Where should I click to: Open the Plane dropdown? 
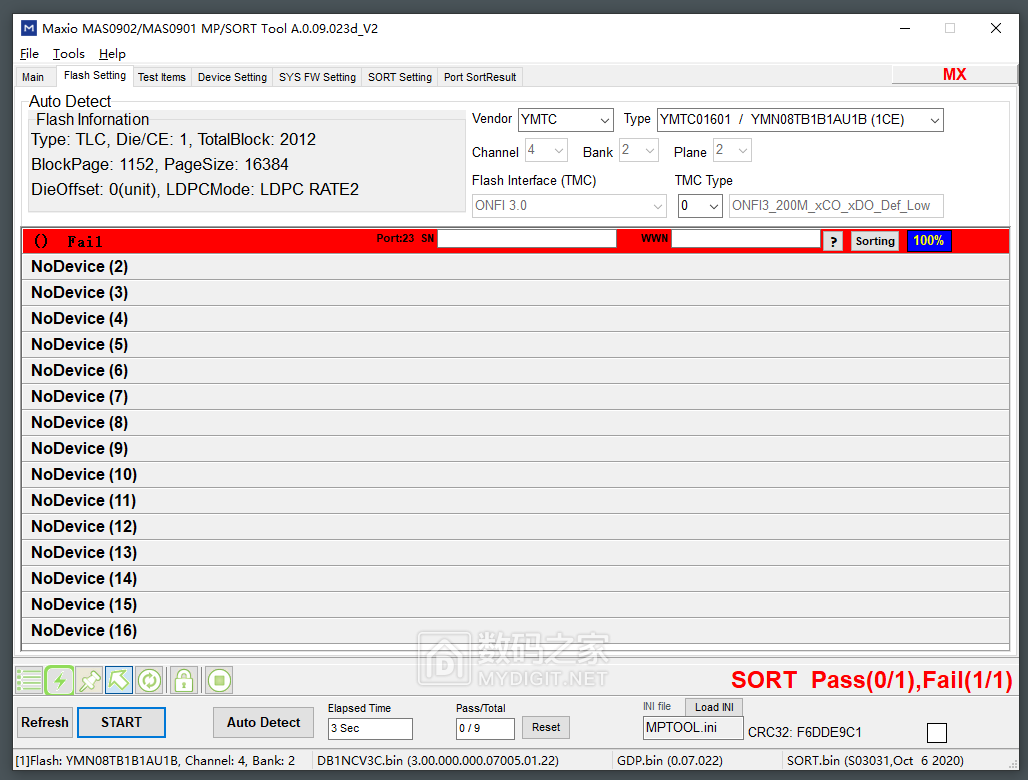coord(732,151)
